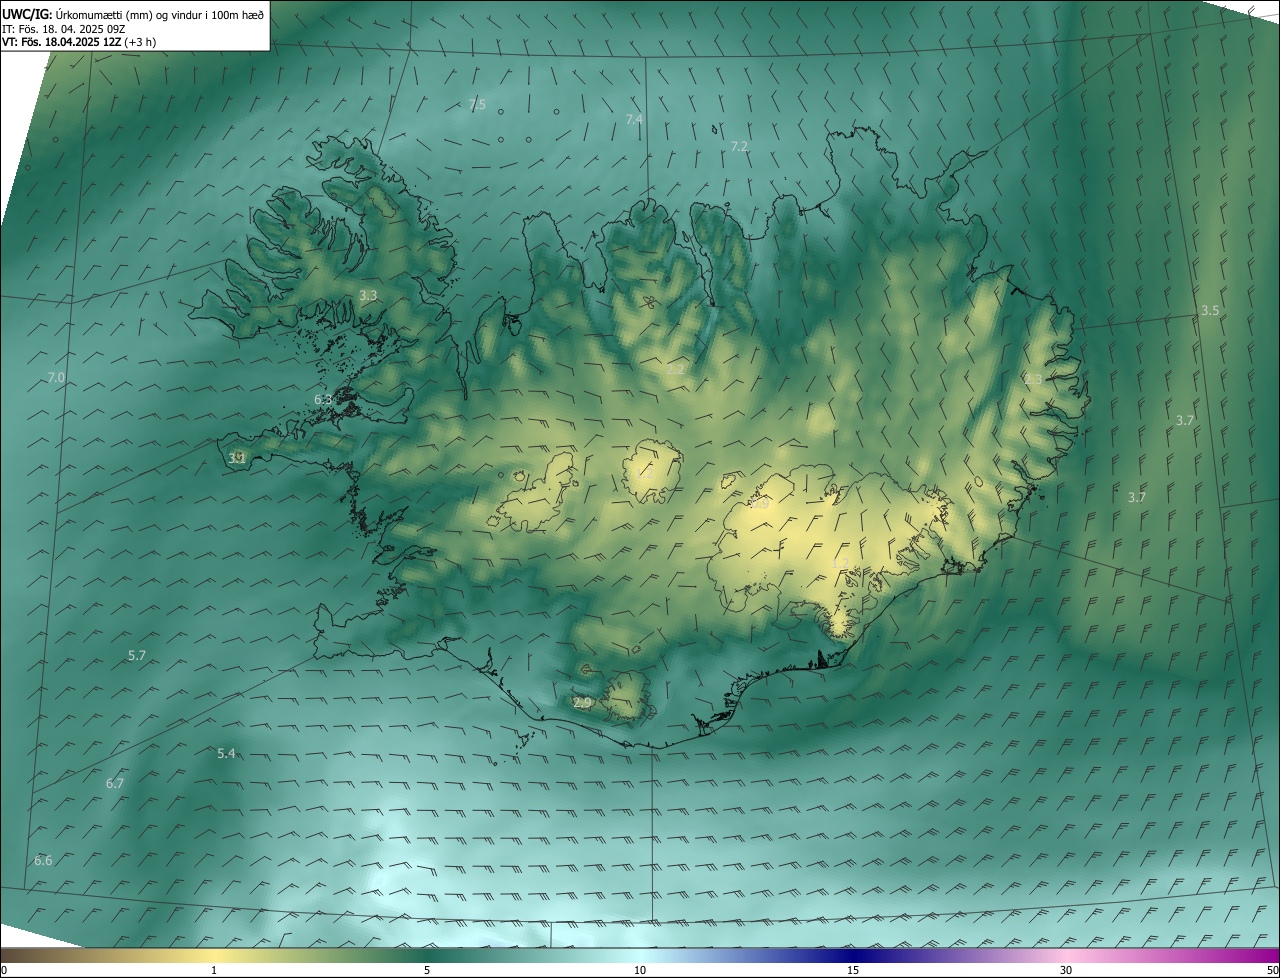The height and width of the screenshot is (978, 1280).
Task: Click the color scale tick label 30
Action: click(x=1066, y=970)
